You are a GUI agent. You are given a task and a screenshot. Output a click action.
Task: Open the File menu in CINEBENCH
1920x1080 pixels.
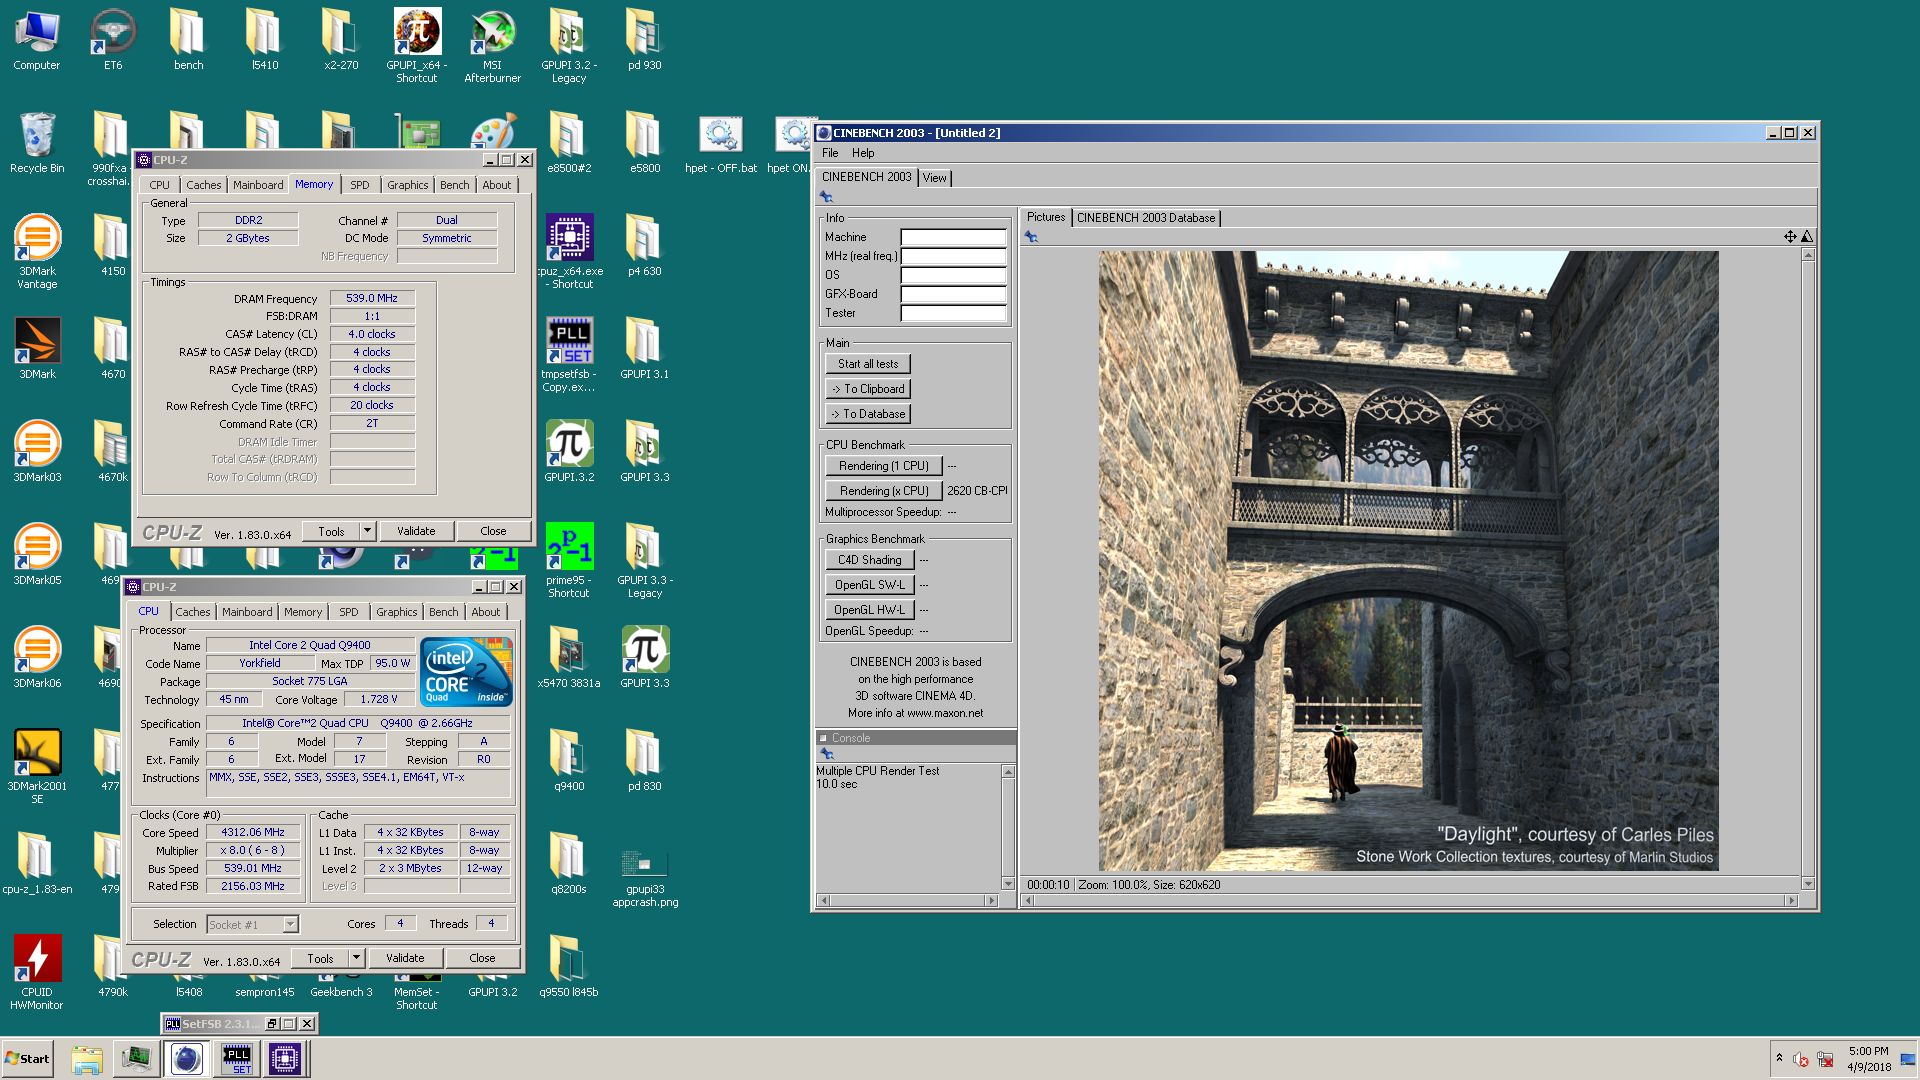tap(830, 153)
